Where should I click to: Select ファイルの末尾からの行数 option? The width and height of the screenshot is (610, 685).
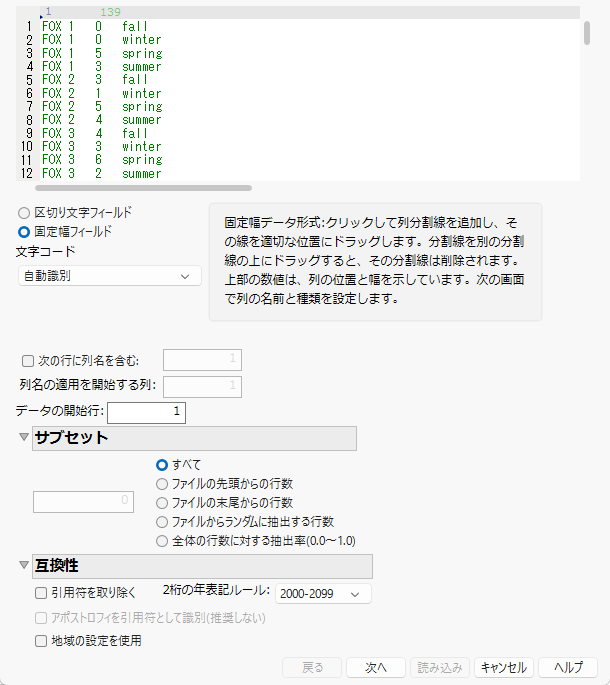point(162,503)
